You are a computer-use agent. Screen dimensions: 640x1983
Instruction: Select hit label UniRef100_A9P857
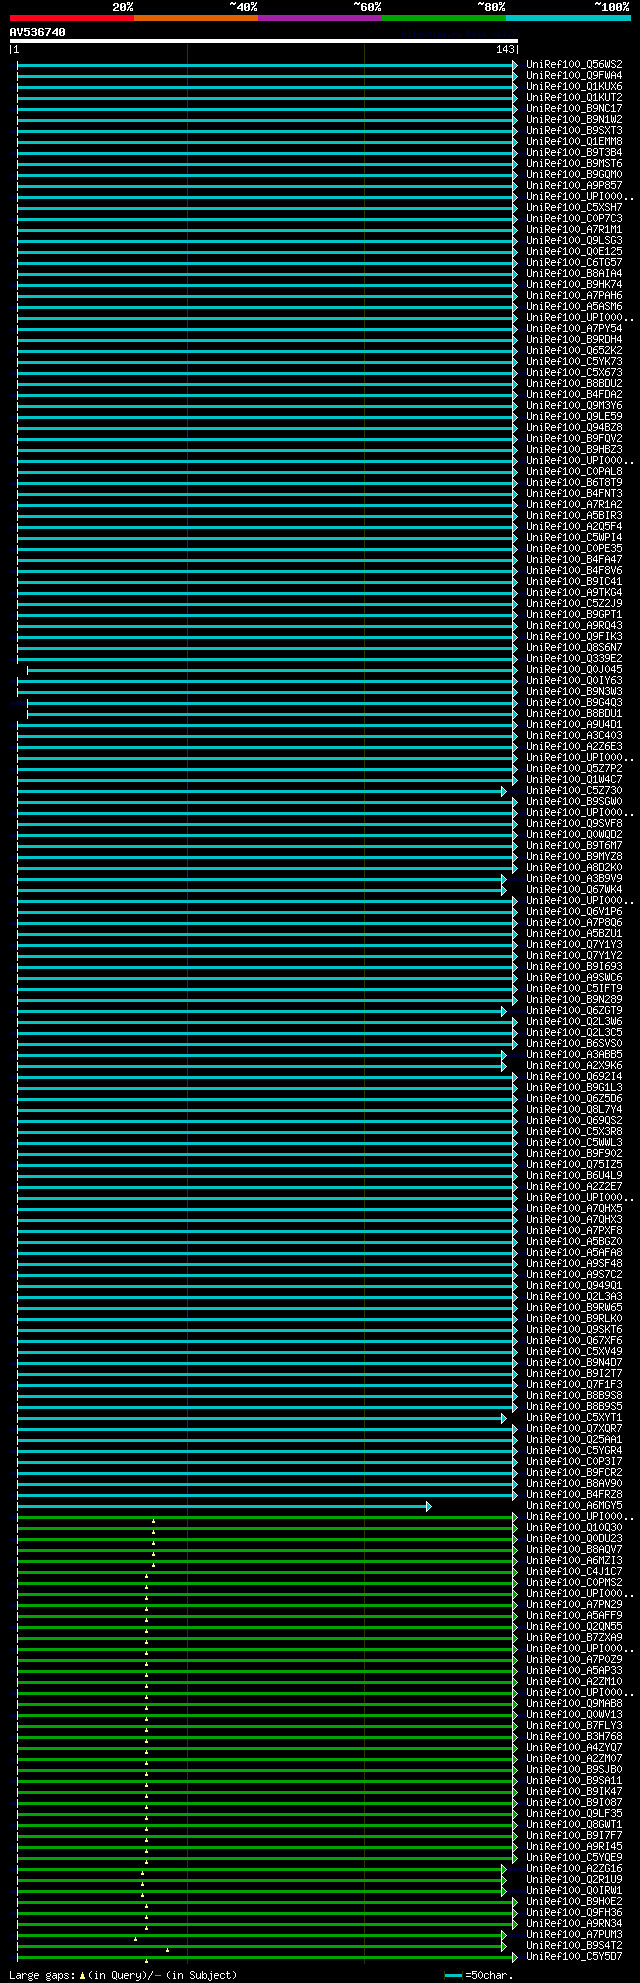[x=574, y=186]
